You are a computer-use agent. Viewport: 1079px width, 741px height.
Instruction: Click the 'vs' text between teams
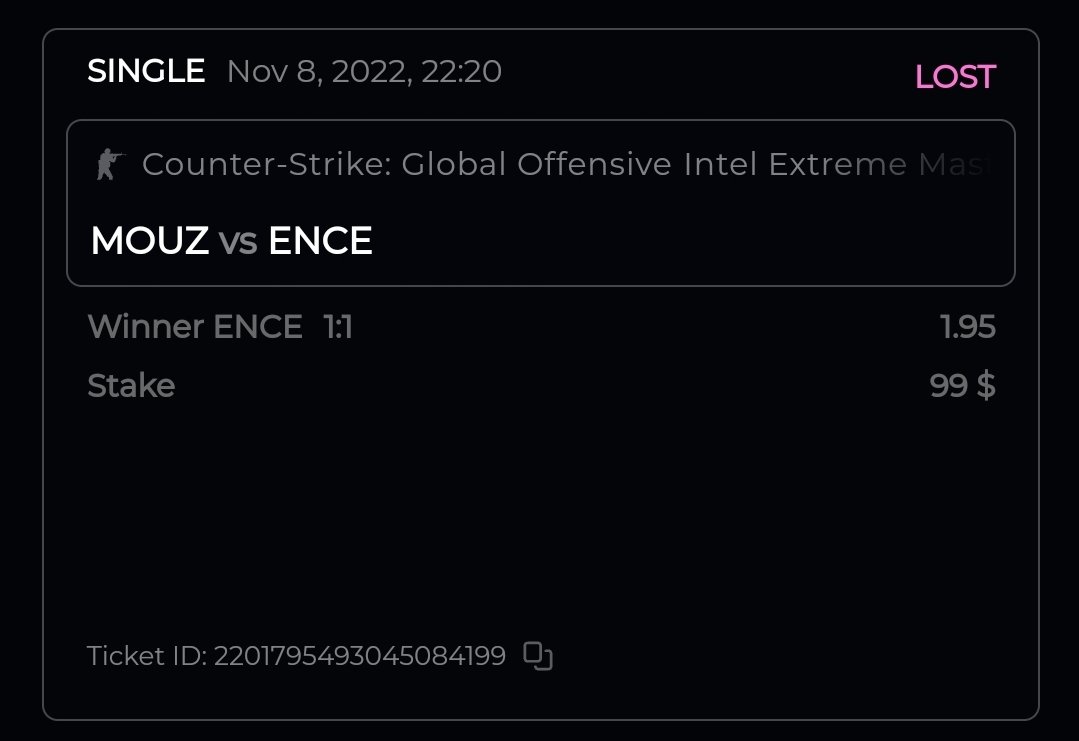point(238,242)
